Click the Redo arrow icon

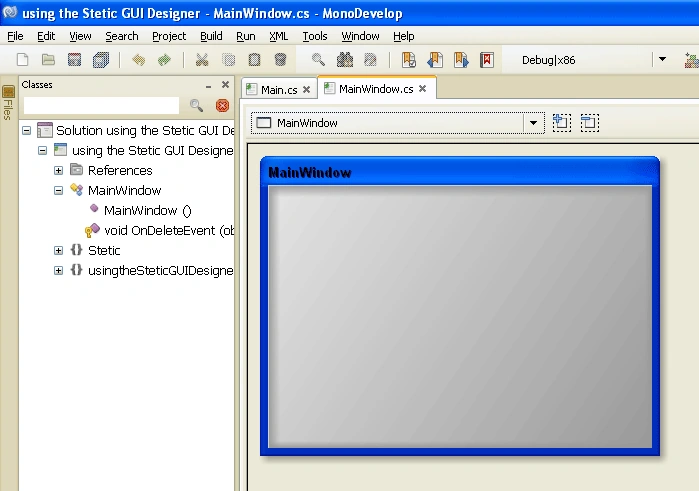coord(164,59)
